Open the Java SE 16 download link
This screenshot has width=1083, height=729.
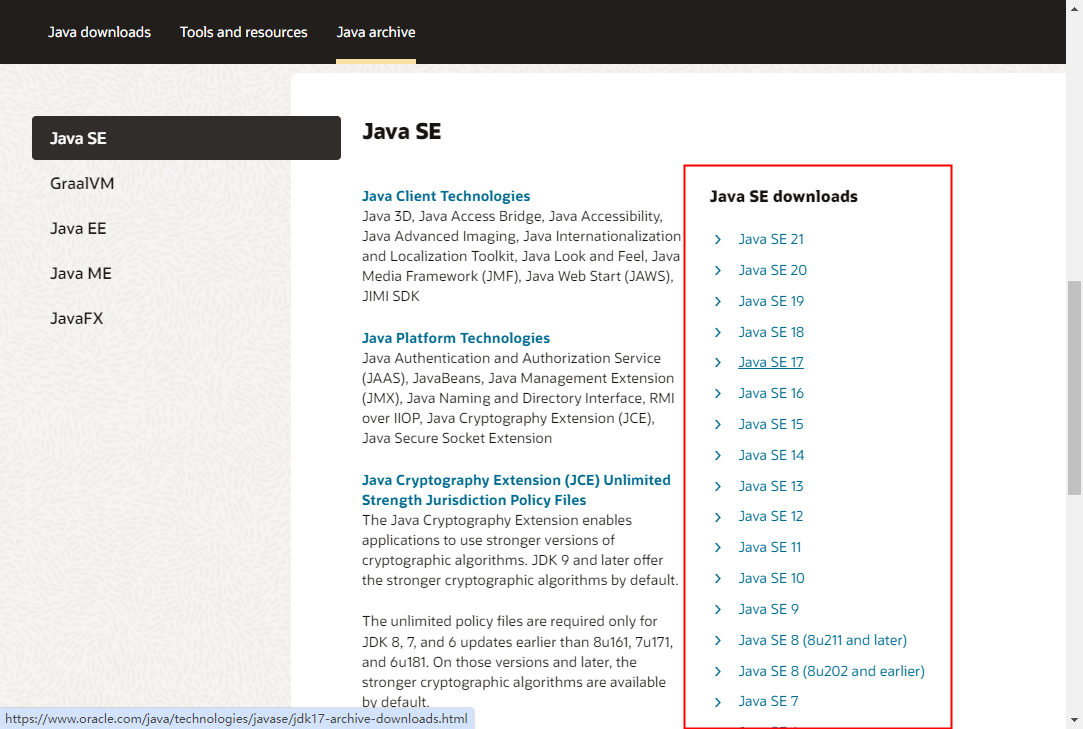[771, 393]
